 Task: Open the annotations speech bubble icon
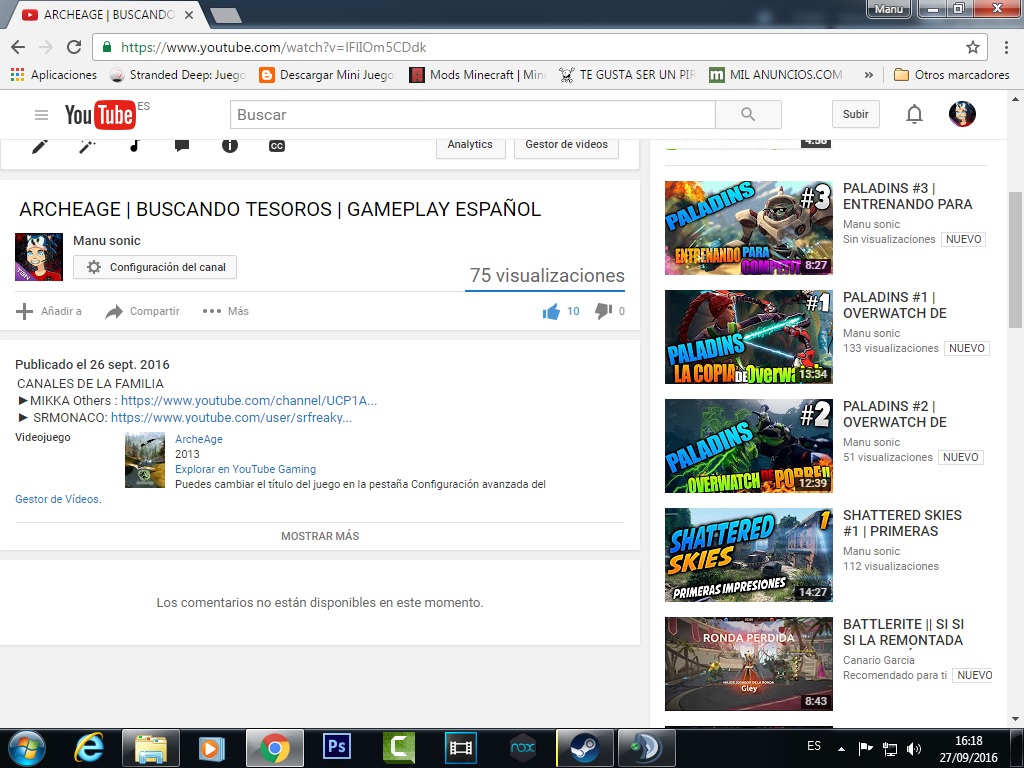(x=182, y=146)
